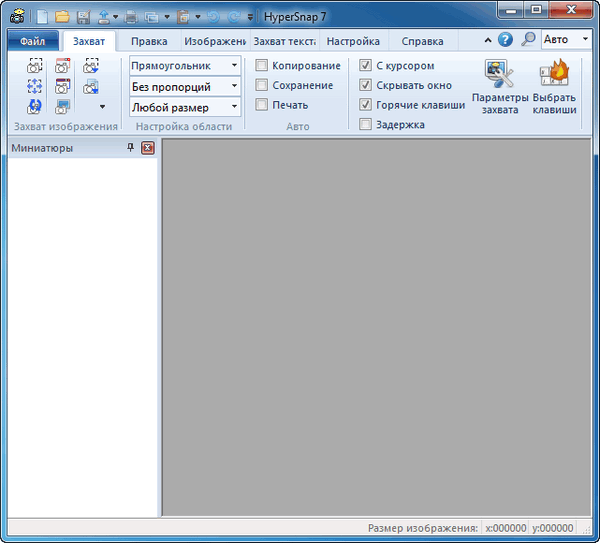This screenshot has width=600, height=543.
Task: Open the Файл menu button
Action: [x=32, y=42]
